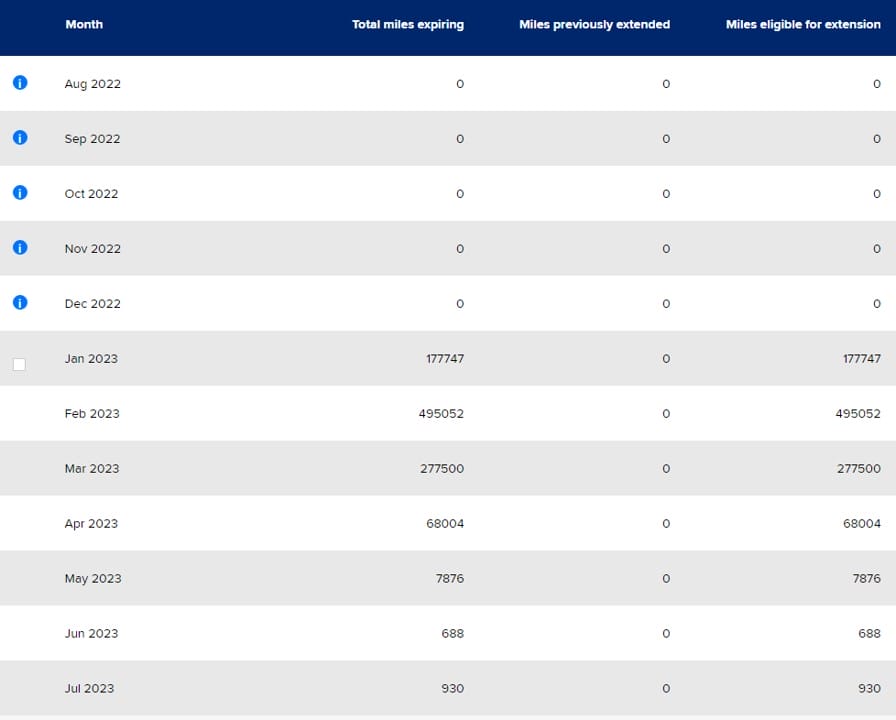The width and height of the screenshot is (896, 720).
Task: Click the Miles previously extended column header
Action: click(594, 24)
